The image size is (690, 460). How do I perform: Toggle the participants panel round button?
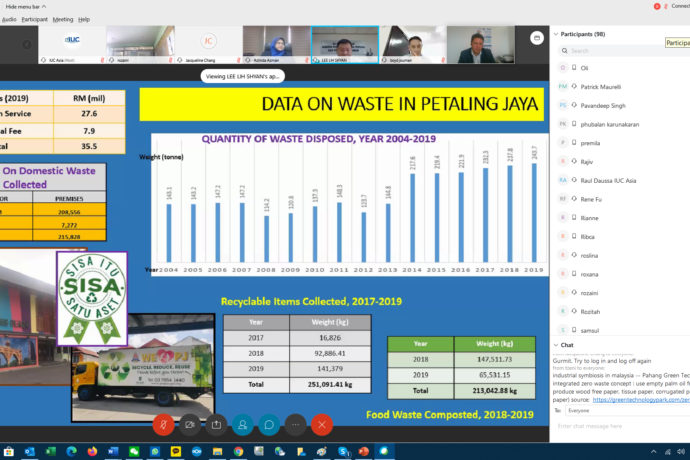[242, 425]
